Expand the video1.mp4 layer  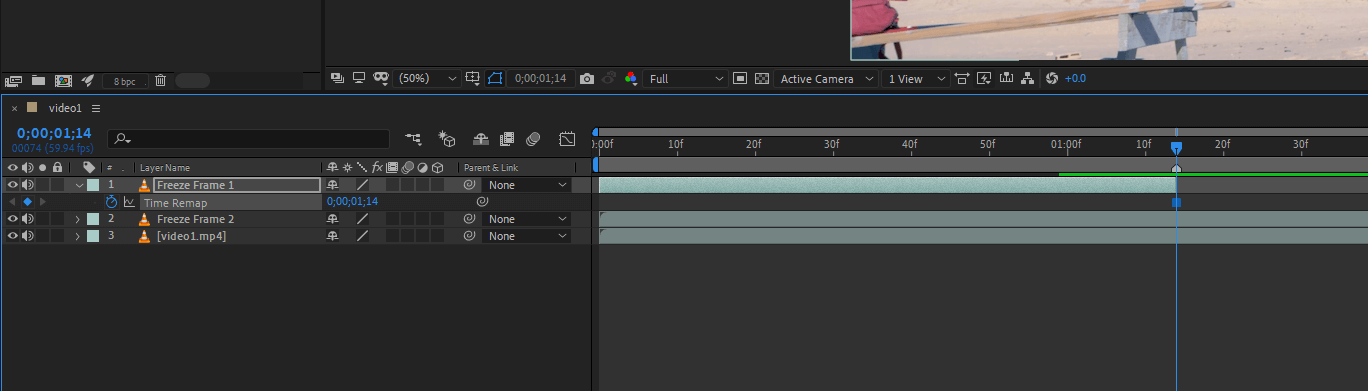78,236
